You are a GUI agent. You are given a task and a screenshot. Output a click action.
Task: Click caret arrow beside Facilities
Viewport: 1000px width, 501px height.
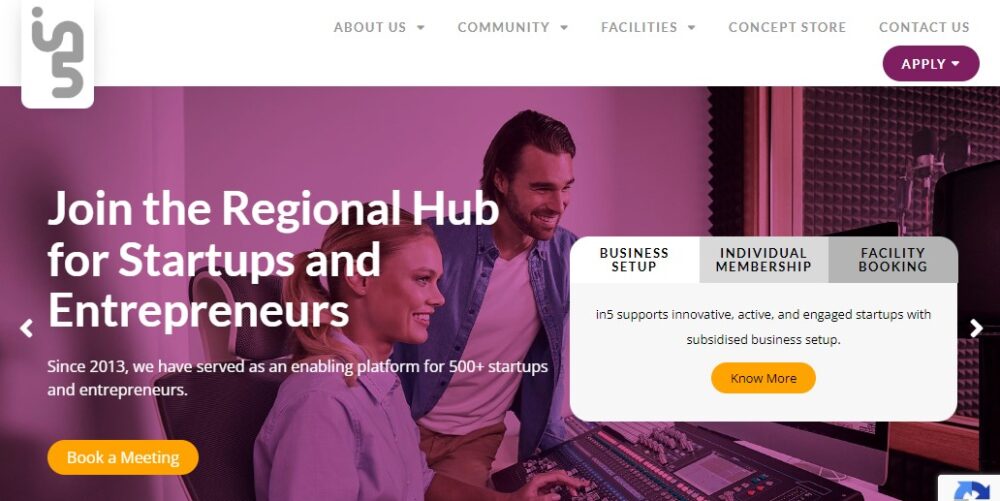click(692, 27)
